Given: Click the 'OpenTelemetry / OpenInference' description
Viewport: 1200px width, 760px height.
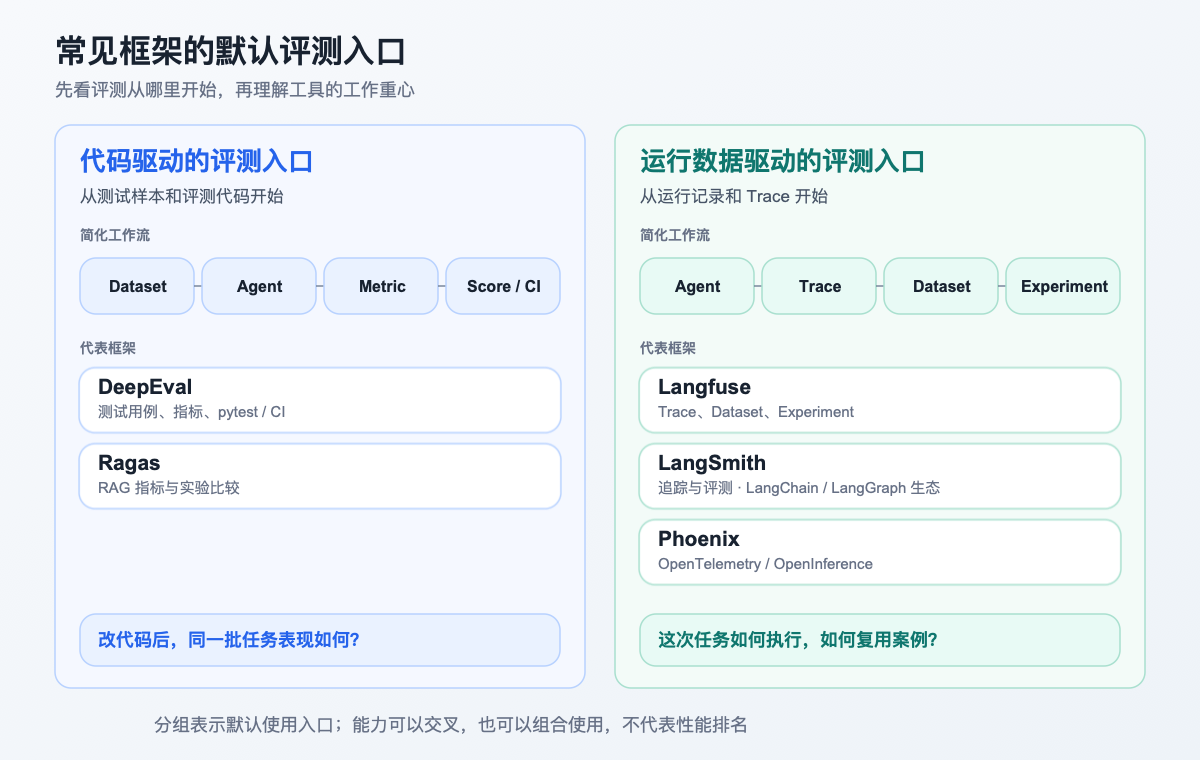Looking at the screenshot, I should click(x=765, y=564).
